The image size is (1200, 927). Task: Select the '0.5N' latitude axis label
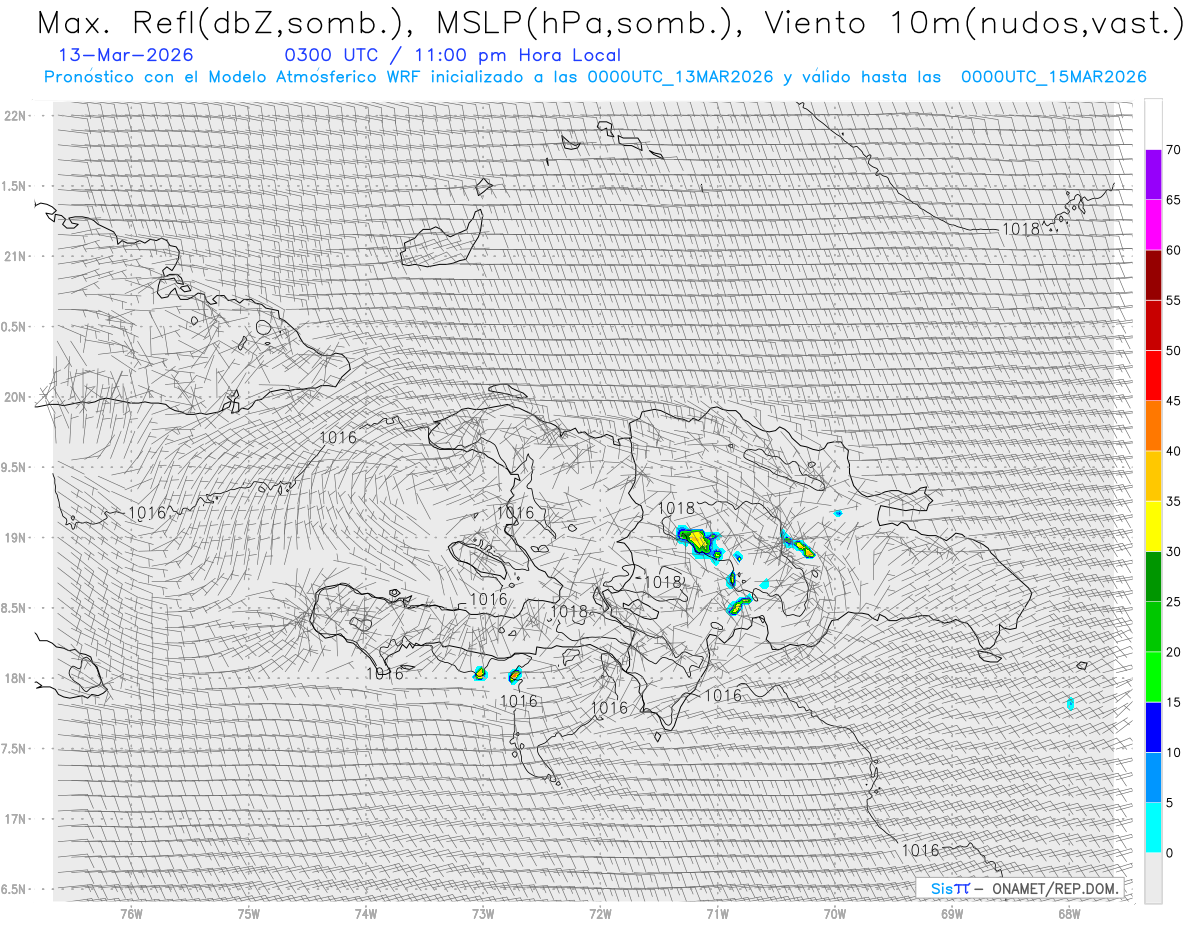click(15, 327)
